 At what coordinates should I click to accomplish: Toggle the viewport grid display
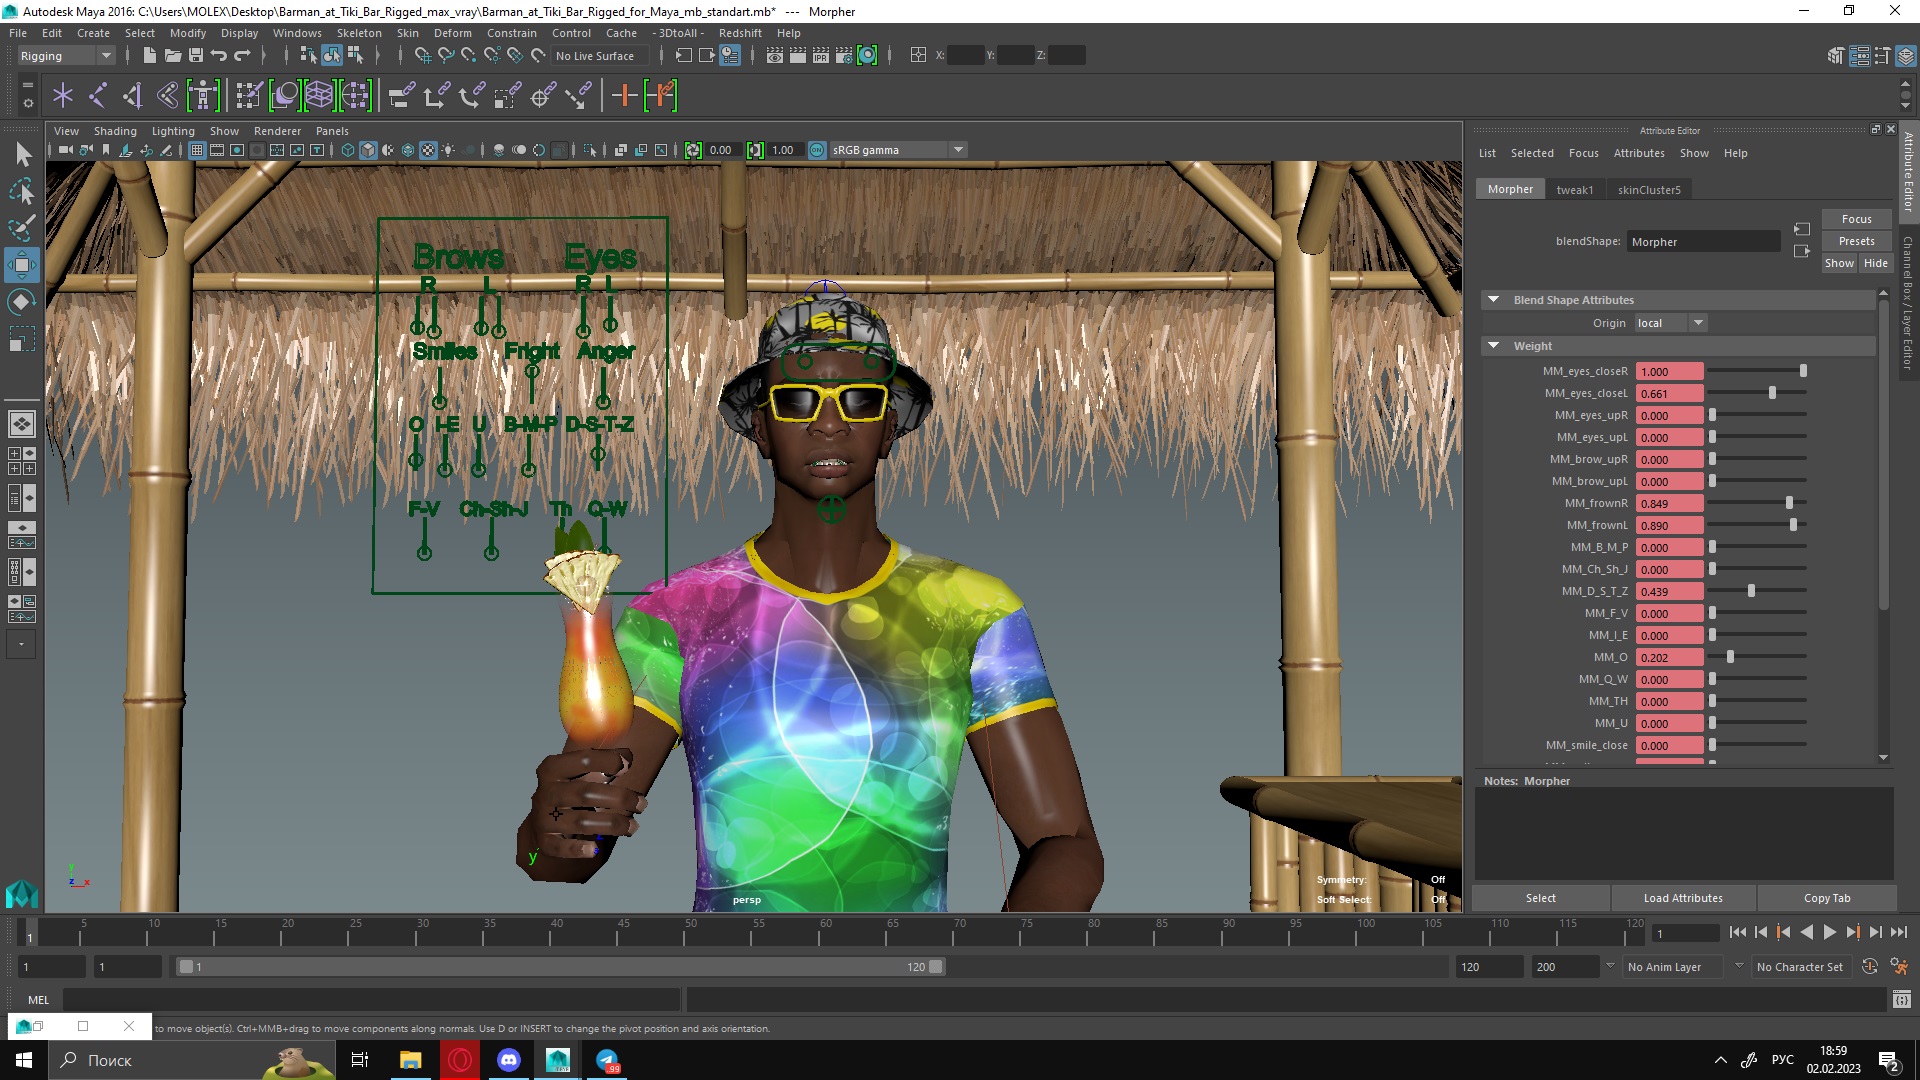click(x=197, y=150)
